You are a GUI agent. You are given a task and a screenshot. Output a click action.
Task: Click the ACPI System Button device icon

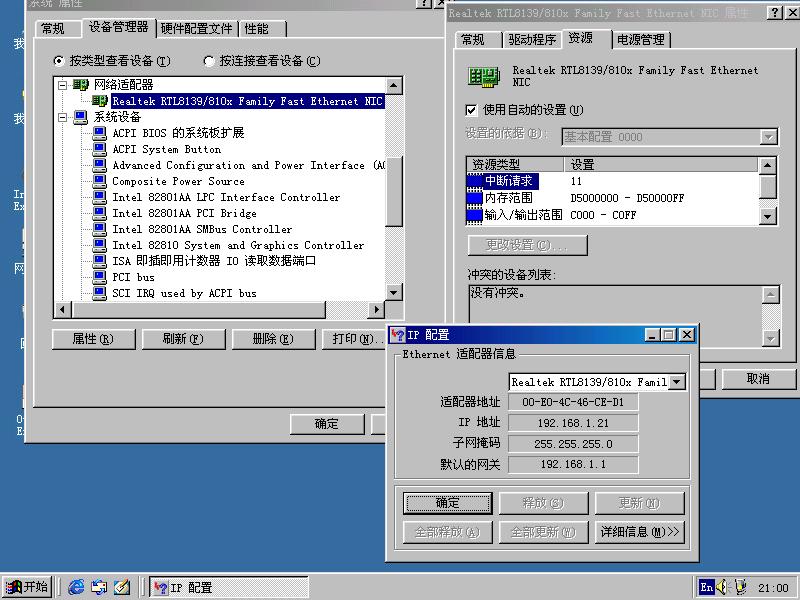pyautogui.click(x=99, y=149)
